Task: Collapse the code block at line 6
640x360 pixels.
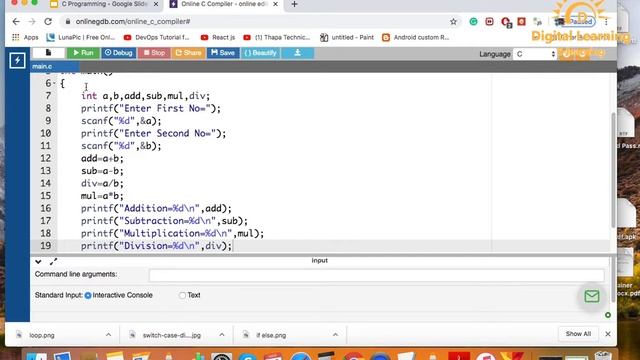Action: [x=54, y=83]
